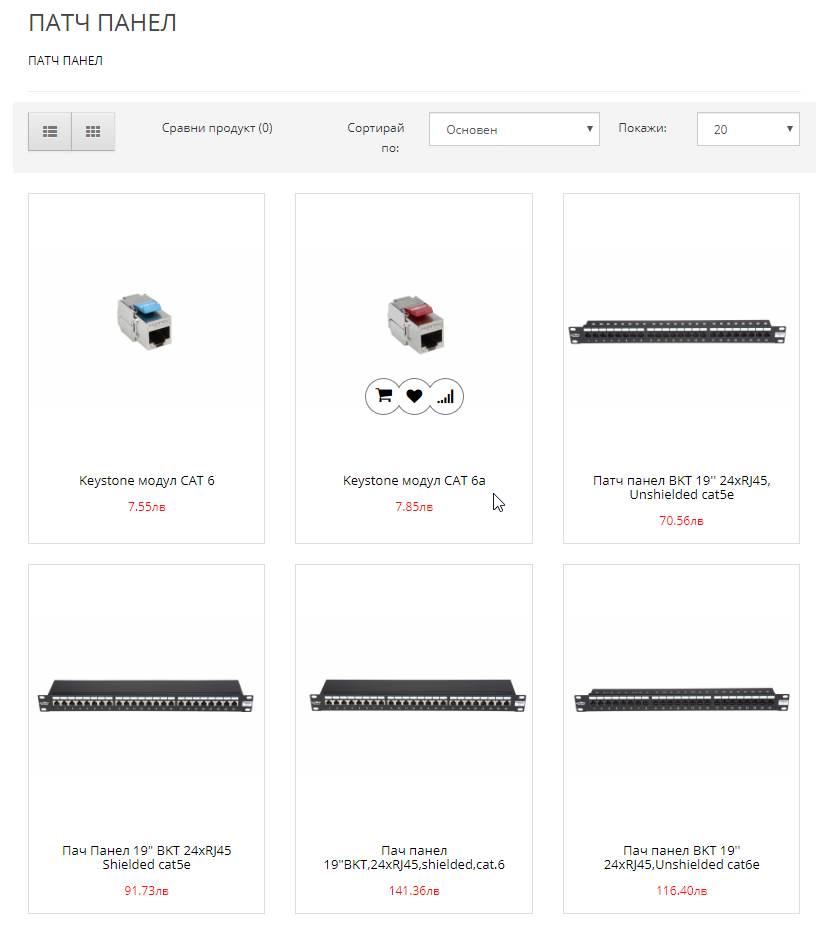Click the red Keystone CAT 6a image
Image resolution: width=826 pixels, height=930 pixels.
click(x=416, y=324)
